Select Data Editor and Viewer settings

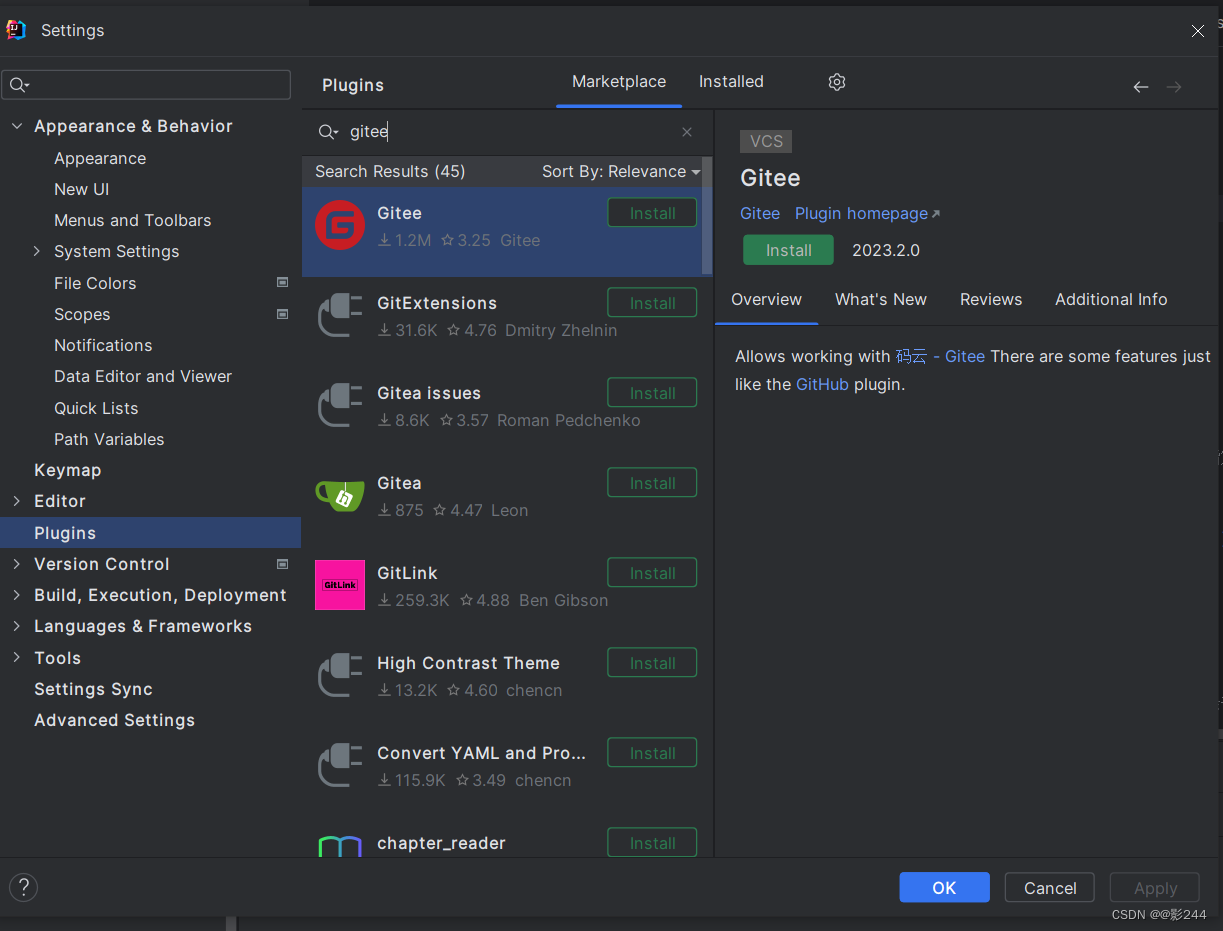pyautogui.click(x=143, y=376)
